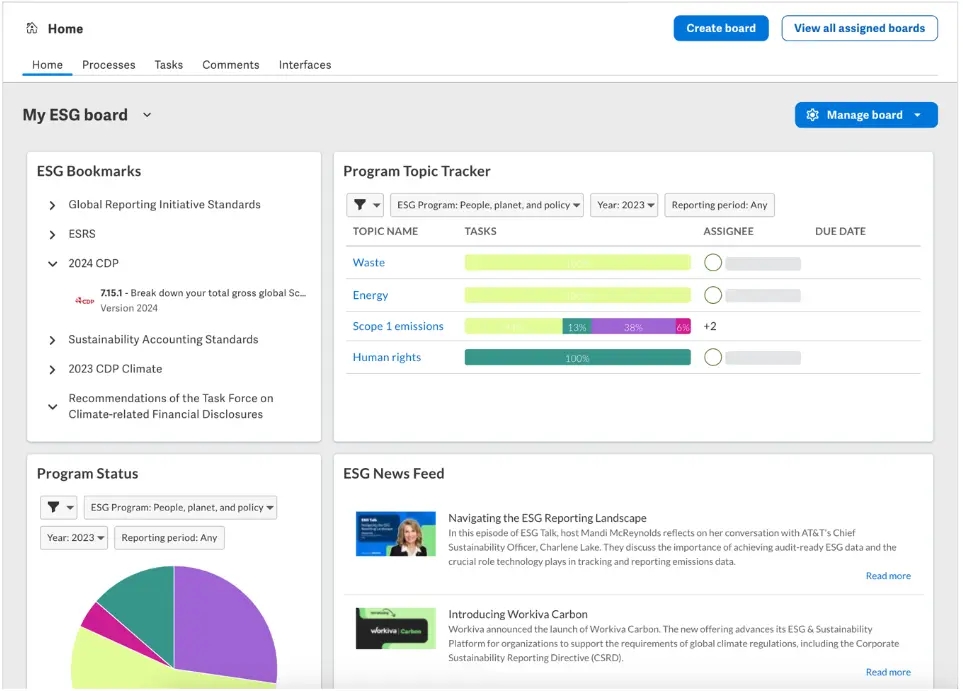Open ESG Program dropdown in Program Topic Tracker
963x691 pixels.
coord(487,205)
